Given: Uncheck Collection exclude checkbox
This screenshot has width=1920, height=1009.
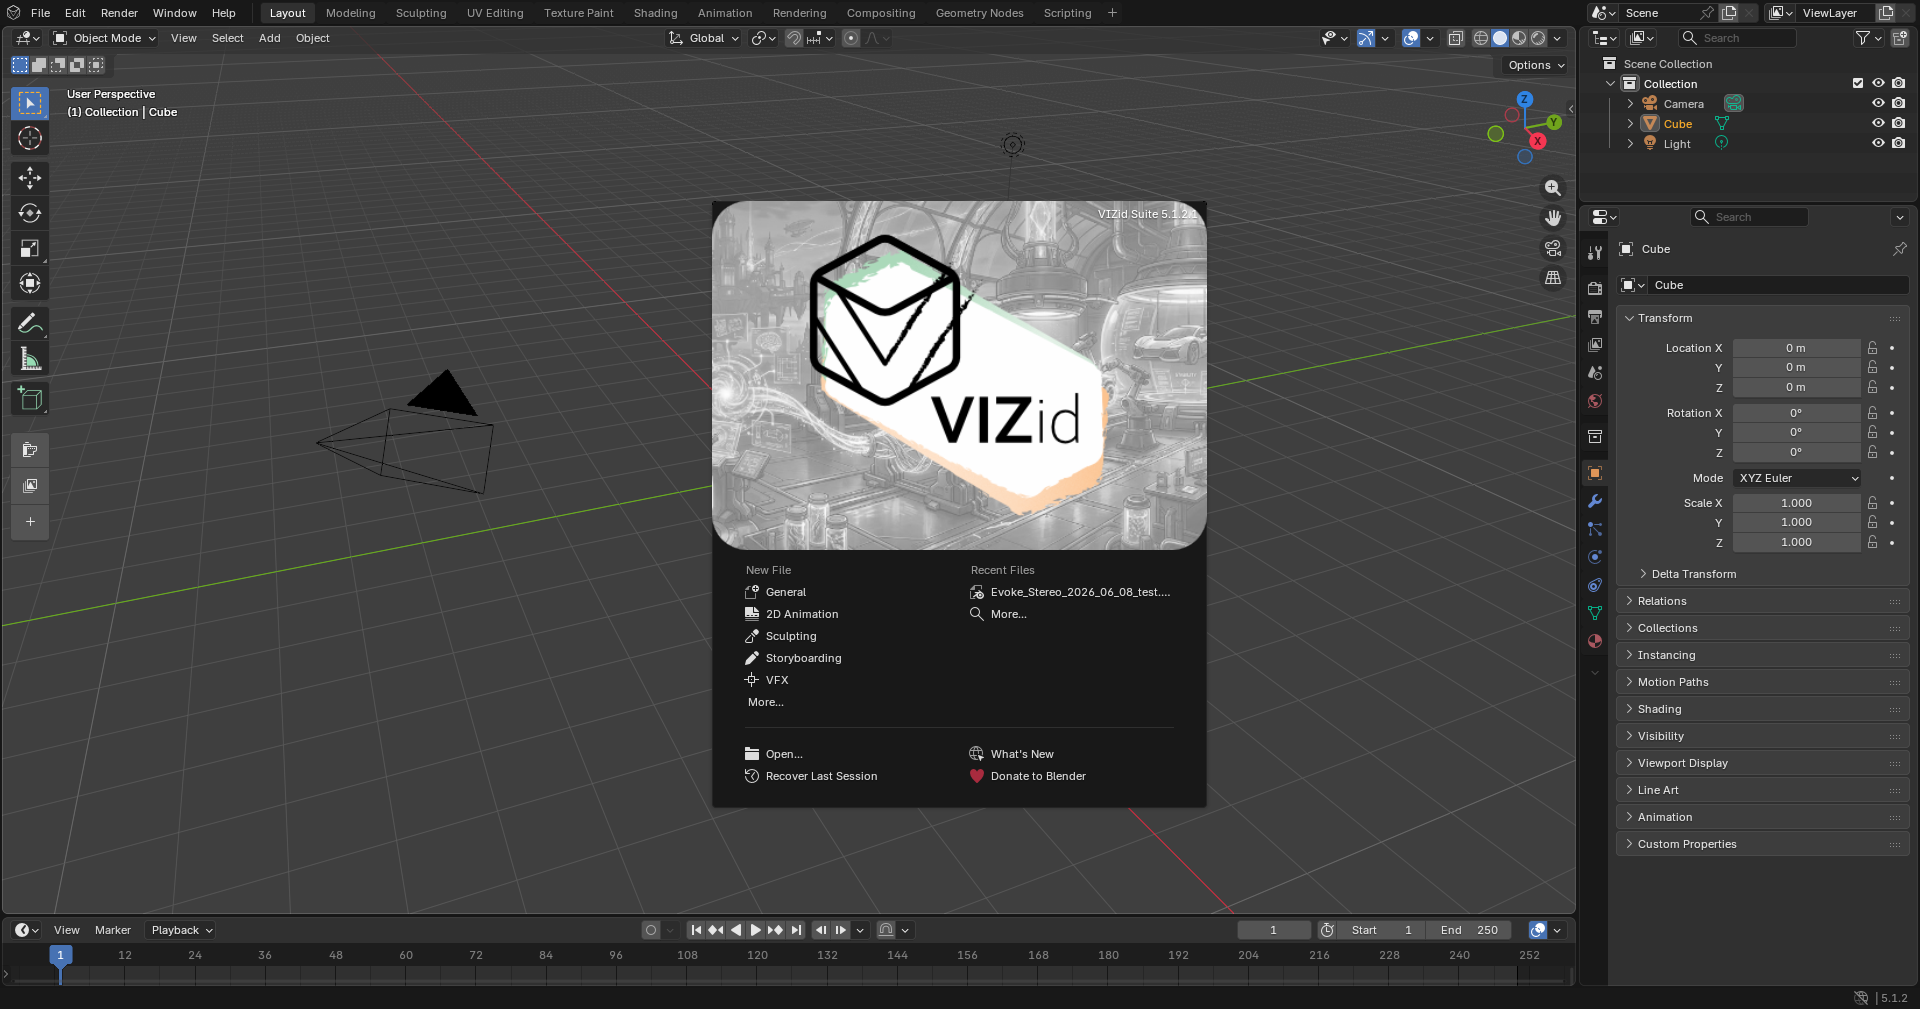Looking at the screenshot, I should [1858, 84].
